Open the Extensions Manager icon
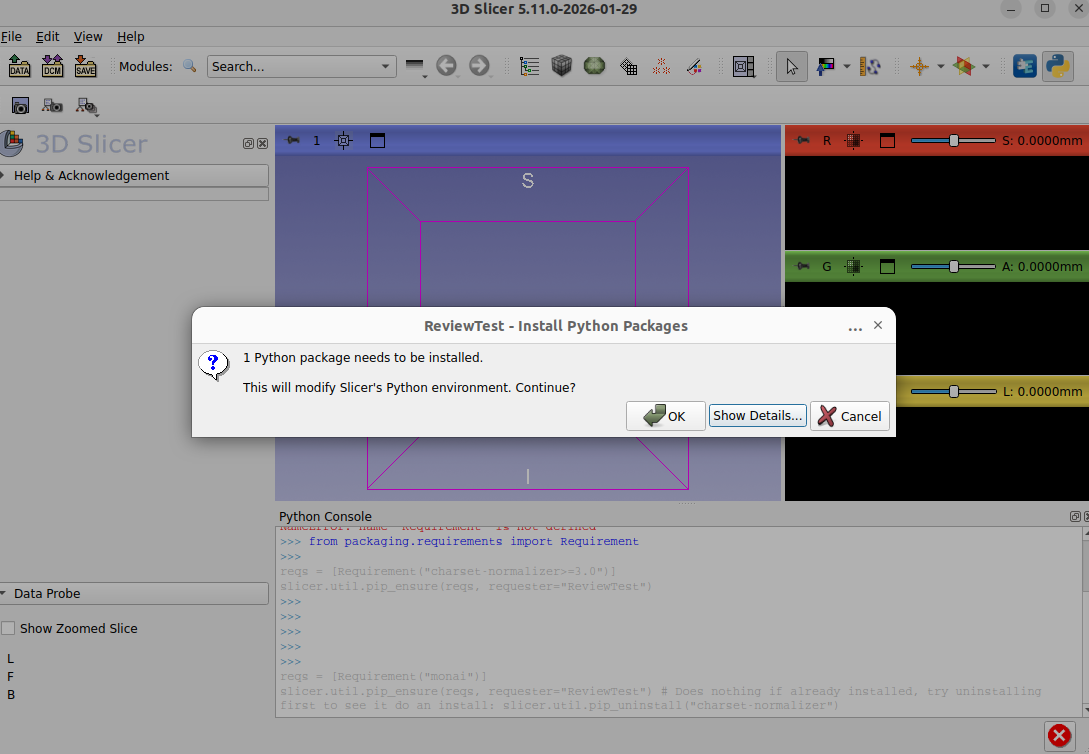The width and height of the screenshot is (1089, 754). 1024,66
